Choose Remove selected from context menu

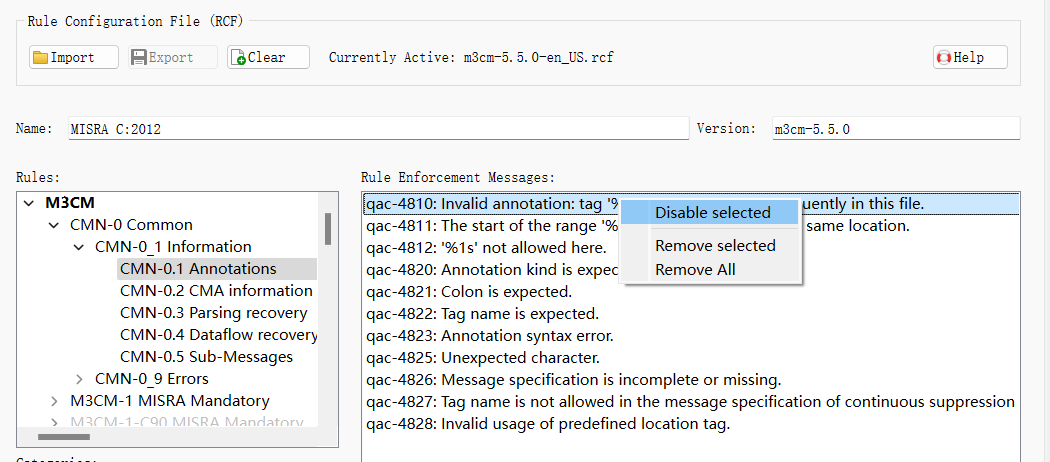[x=714, y=246]
